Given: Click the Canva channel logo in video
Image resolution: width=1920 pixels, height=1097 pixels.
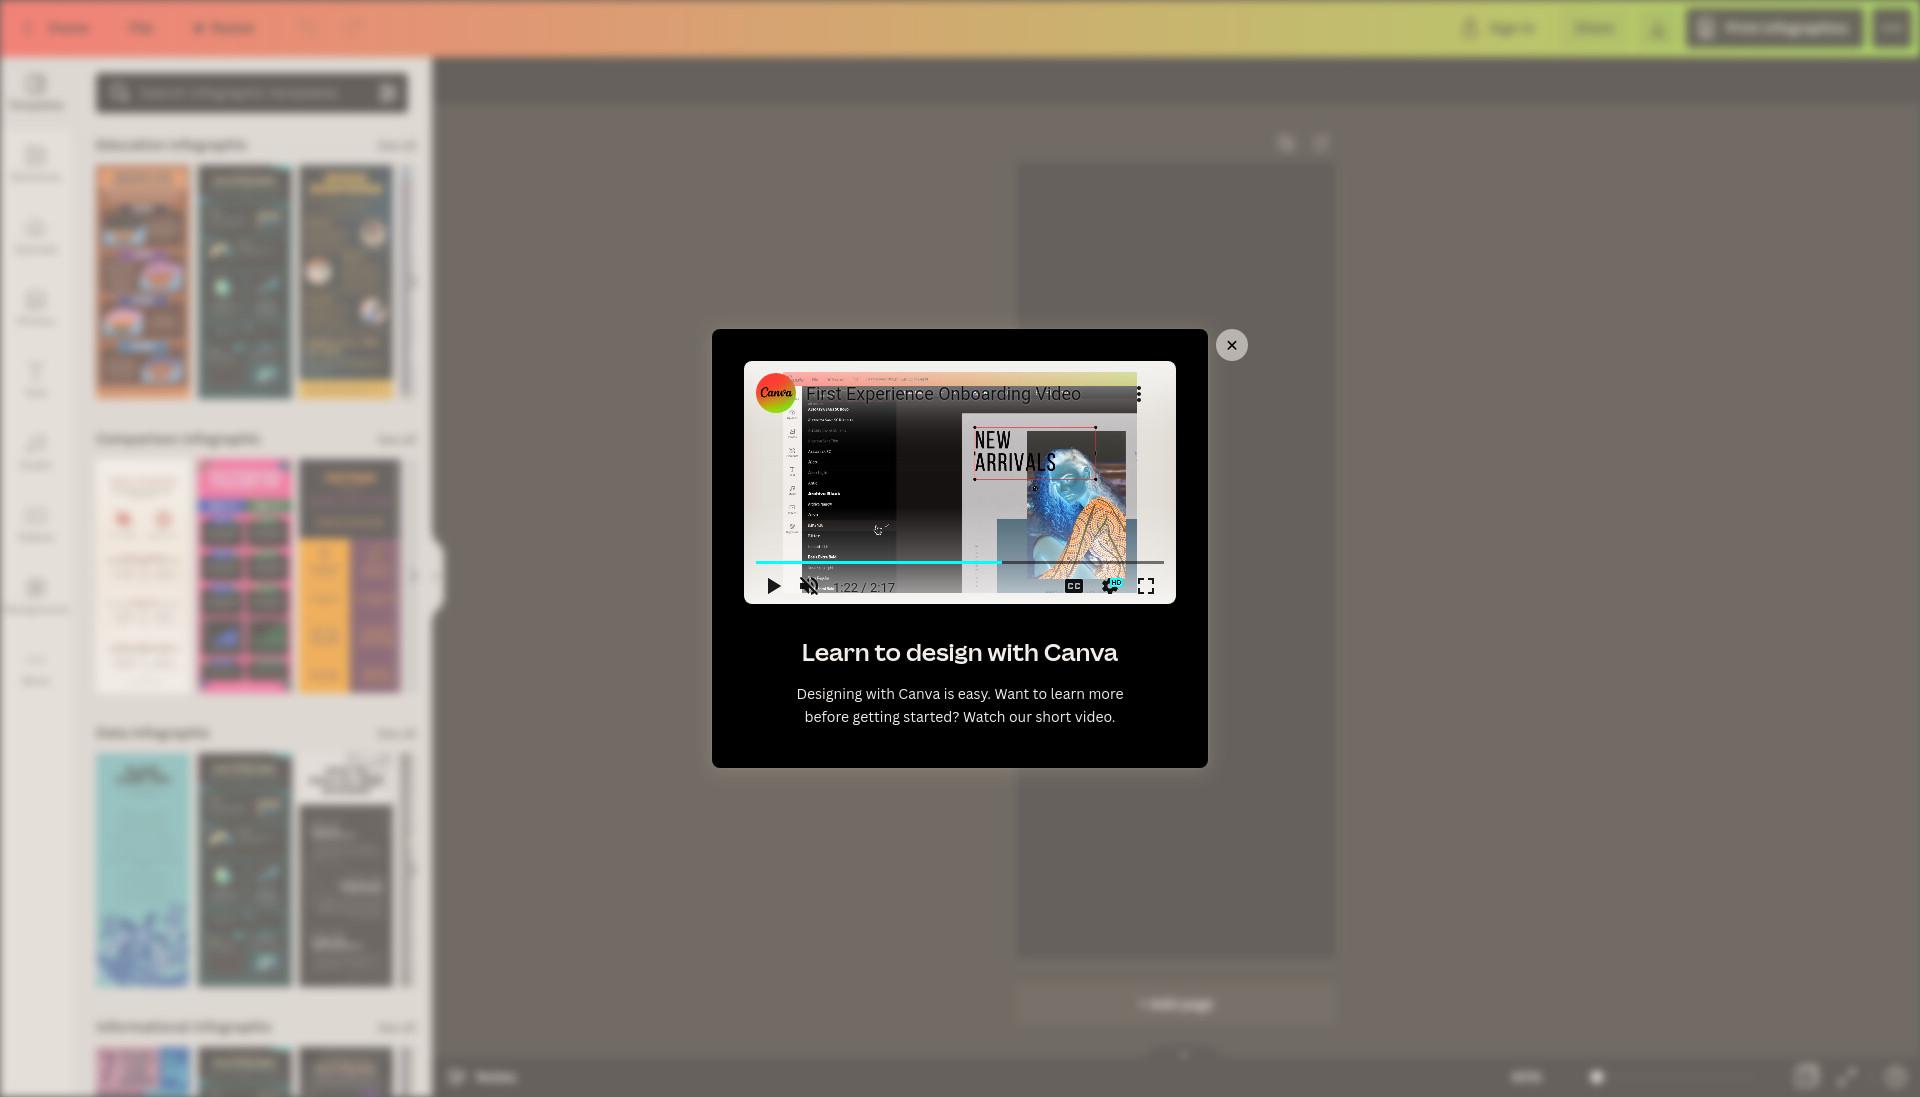Looking at the screenshot, I should 775,392.
